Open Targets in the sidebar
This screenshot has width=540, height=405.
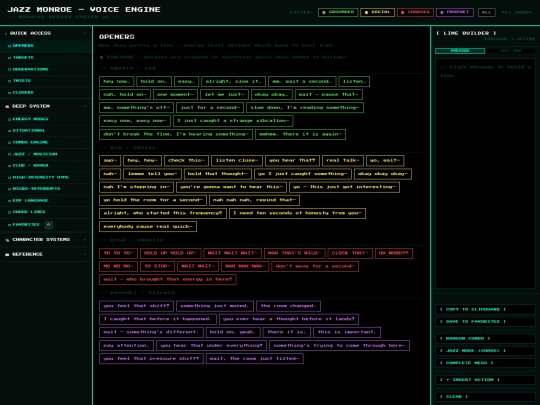click(x=46, y=58)
